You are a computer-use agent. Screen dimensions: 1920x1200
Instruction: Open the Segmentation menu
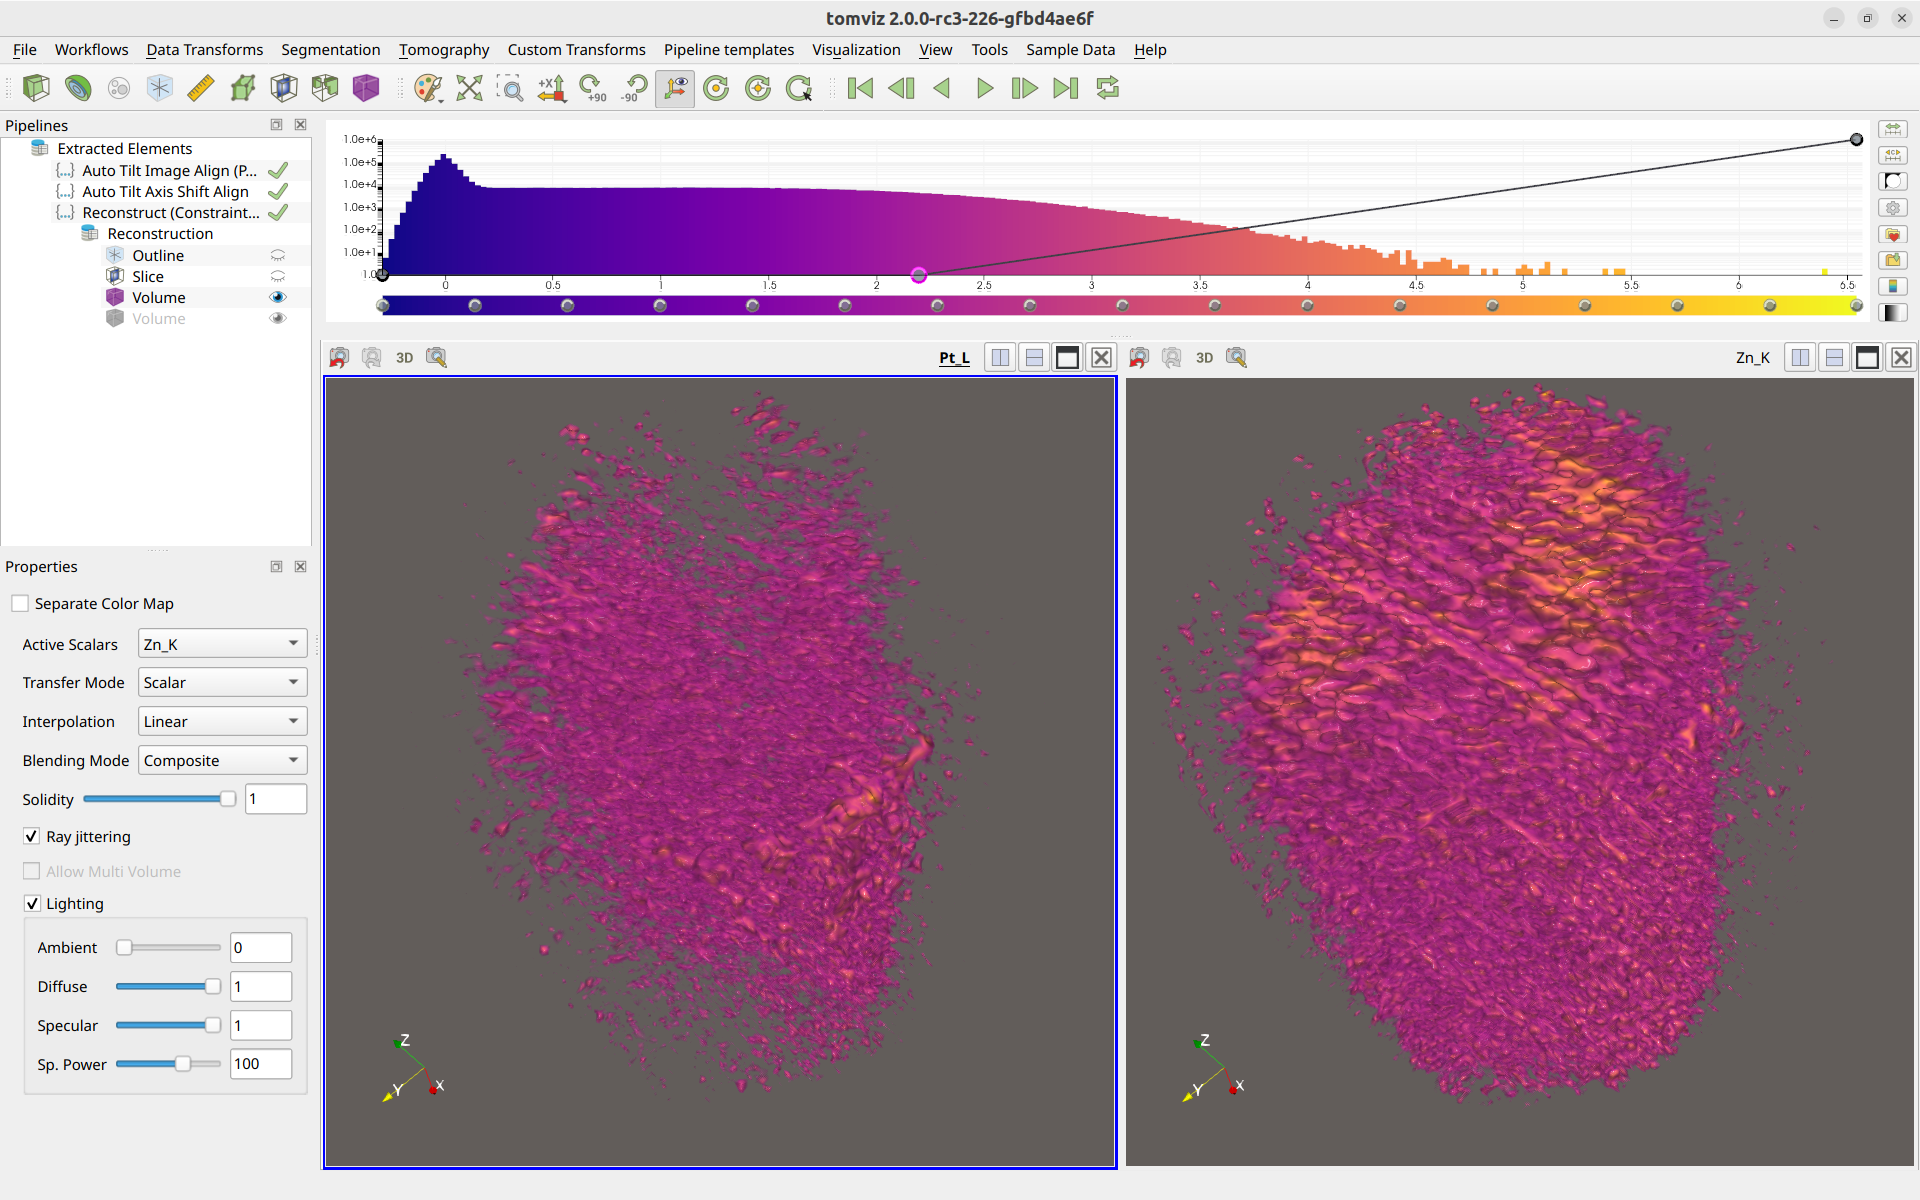[330, 49]
